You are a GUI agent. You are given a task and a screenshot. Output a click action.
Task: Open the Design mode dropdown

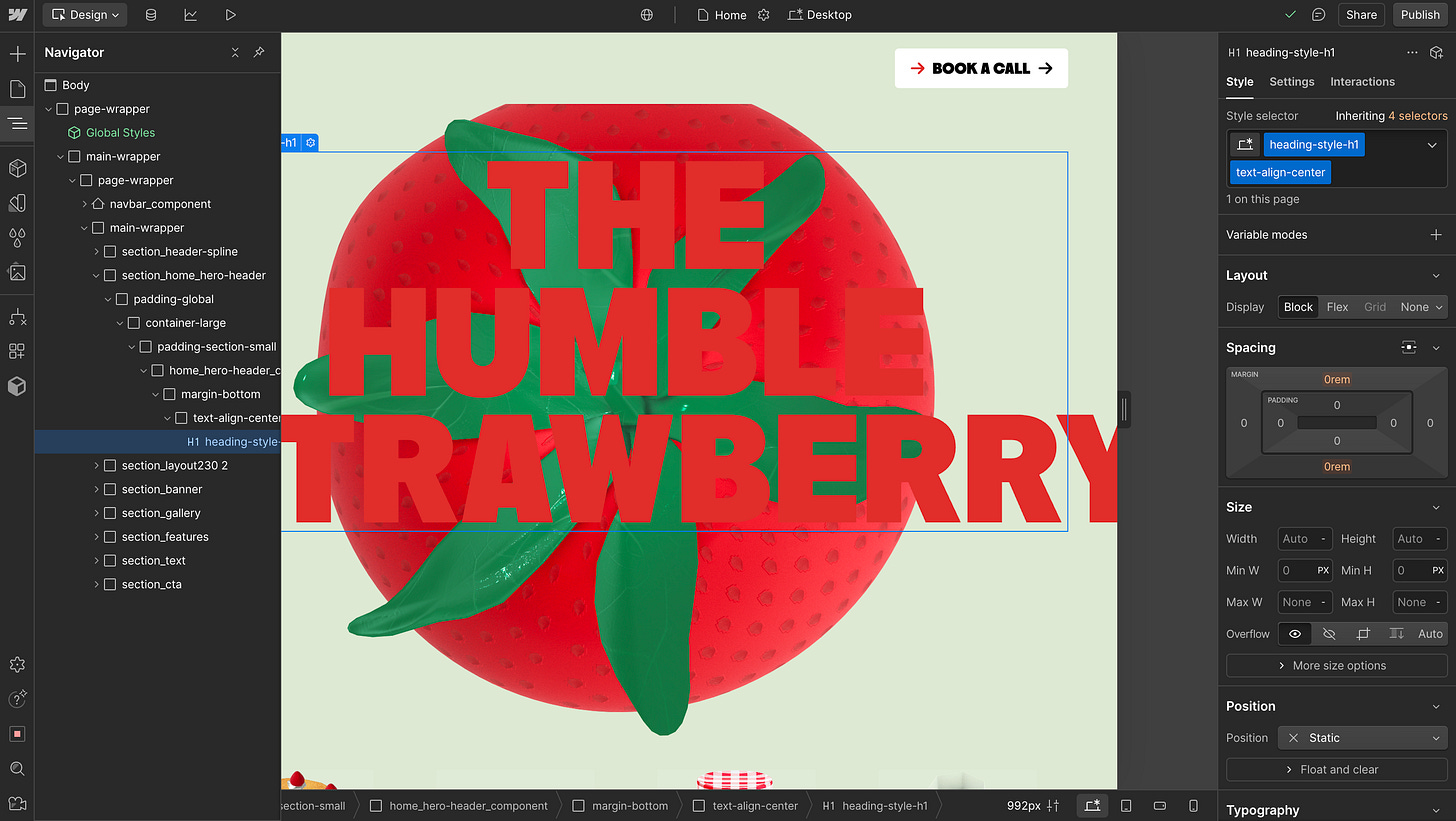pyautogui.click(x=86, y=15)
